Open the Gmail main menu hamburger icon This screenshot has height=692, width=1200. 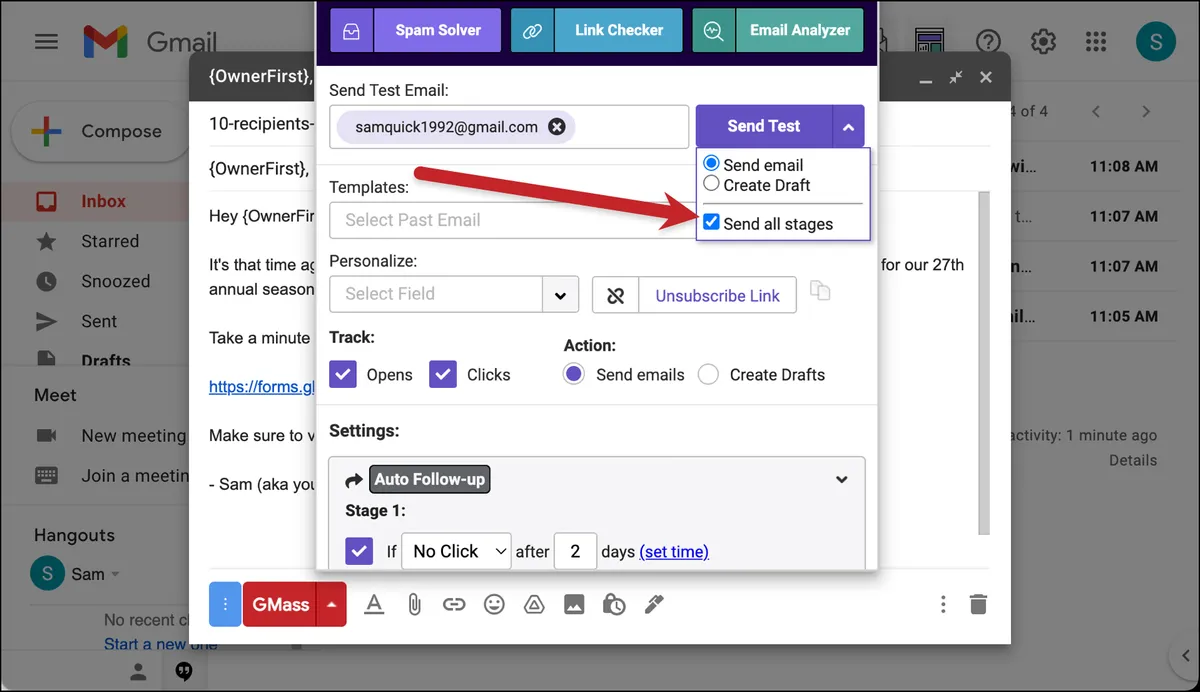coord(46,42)
